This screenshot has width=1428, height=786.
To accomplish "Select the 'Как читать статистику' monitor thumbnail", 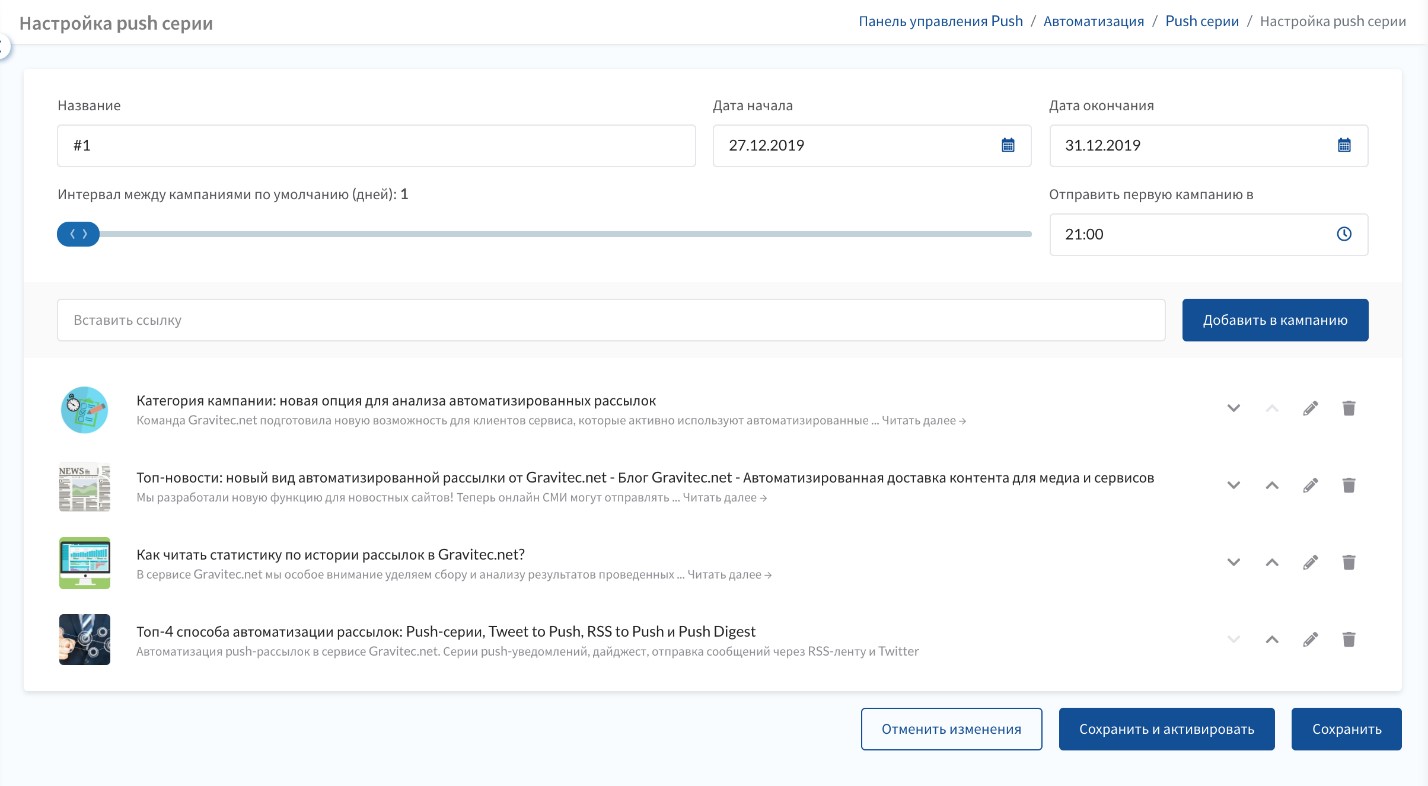I will (x=84, y=564).
